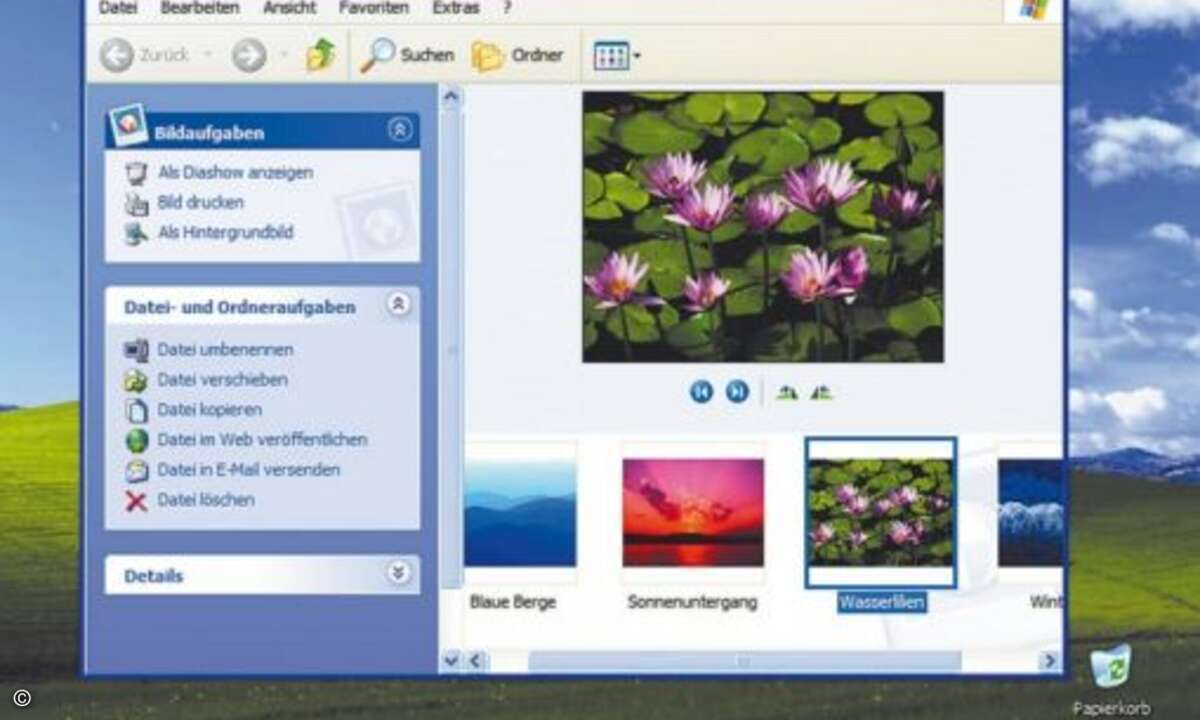Select the Winter thumbnail at right edge
Screen dimensions: 1200x720
pos(1030,512)
